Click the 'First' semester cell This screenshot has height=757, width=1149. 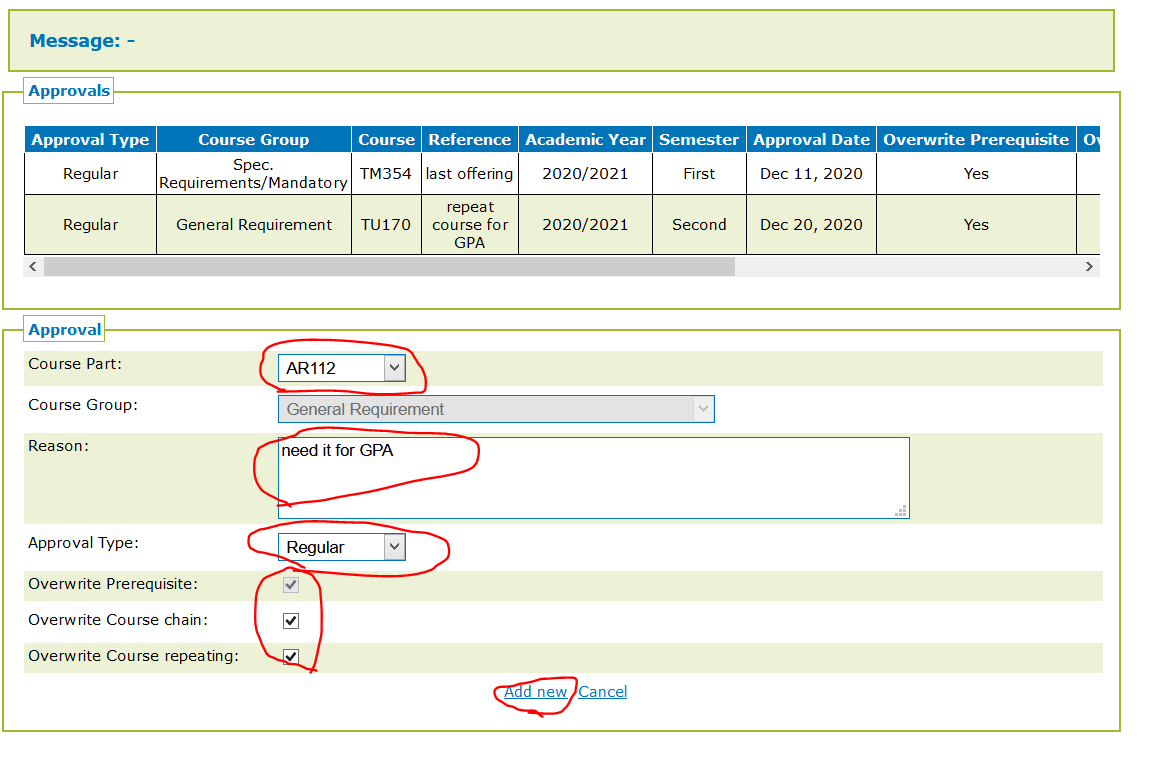tap(699, 174)
